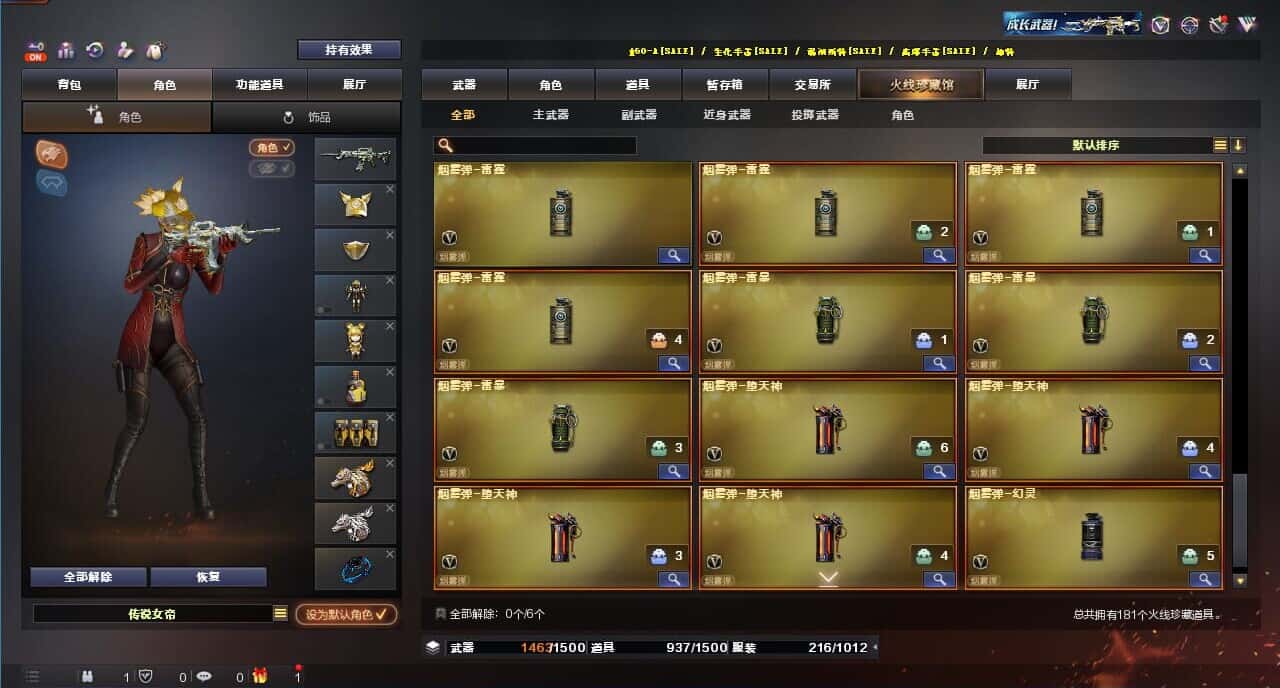Image resolution: width=1280 pixels, height=688 pixels.
Task: Open character list dropdown beside 传说女帝
Action: [280, 614]
